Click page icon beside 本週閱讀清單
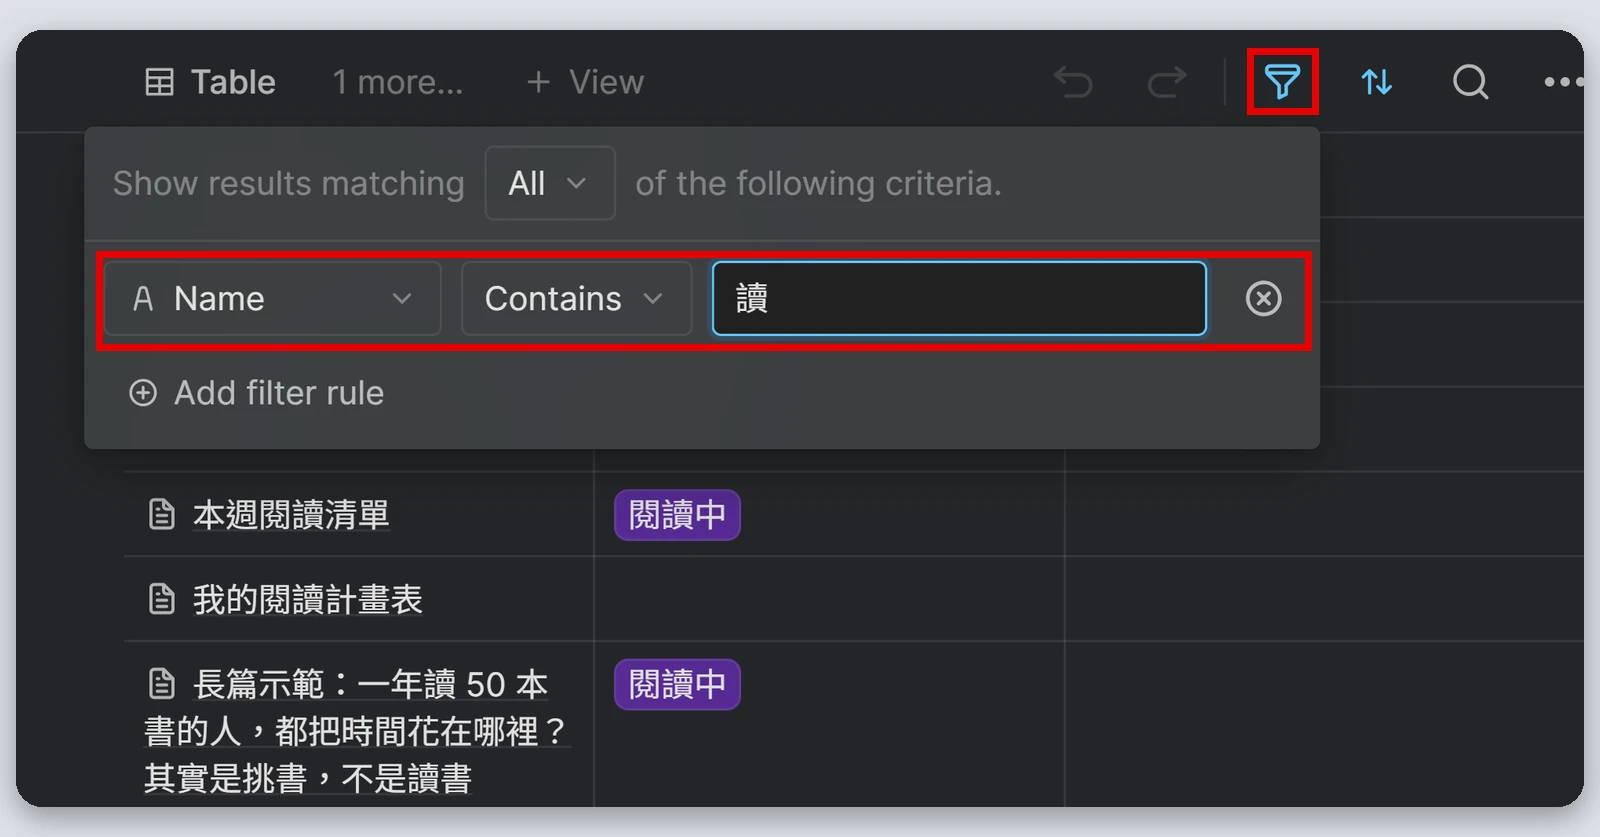This screenshot has width=1600, height=837. coord(161,515)
